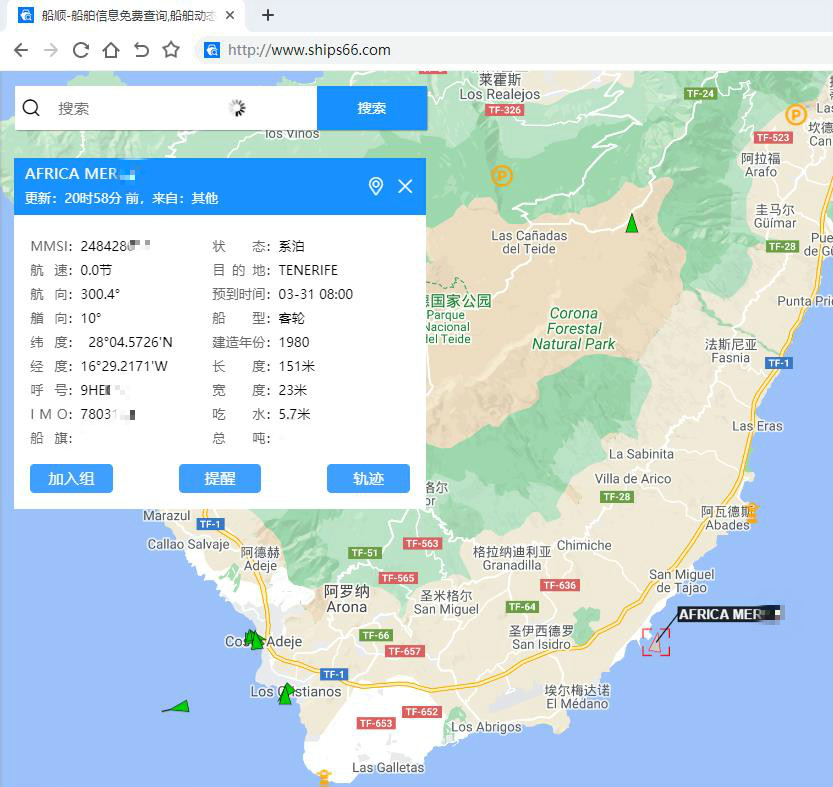Select the green vessel triangle near Costa Adeje

coord(253,638)
